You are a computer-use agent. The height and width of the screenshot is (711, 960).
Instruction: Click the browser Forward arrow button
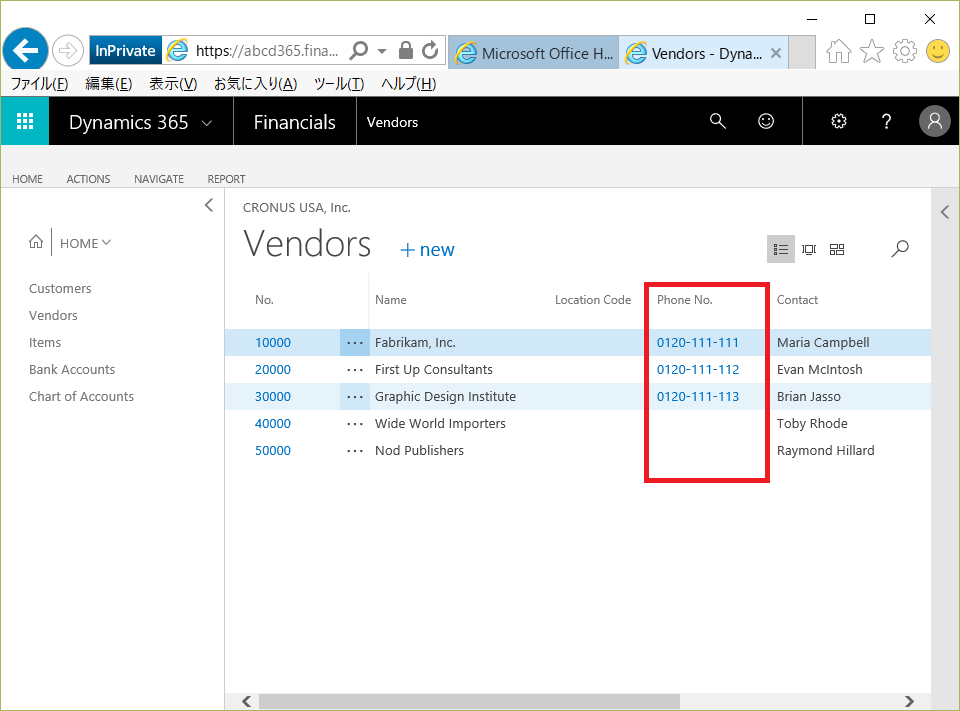click(67, 50)
